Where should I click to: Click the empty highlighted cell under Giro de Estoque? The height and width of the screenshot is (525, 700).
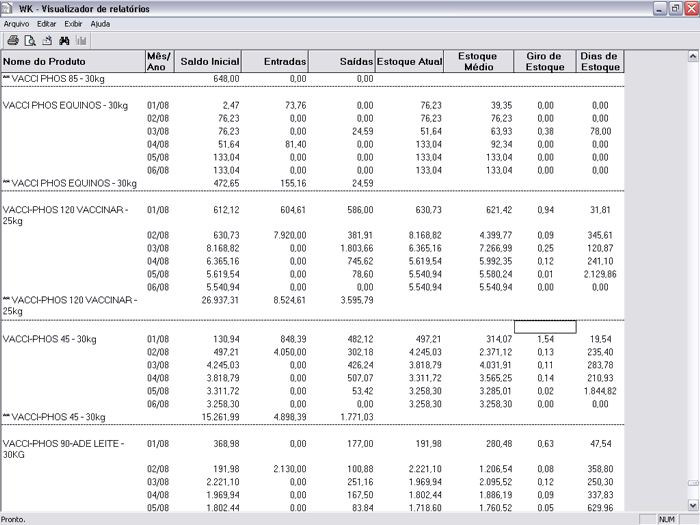544,327
